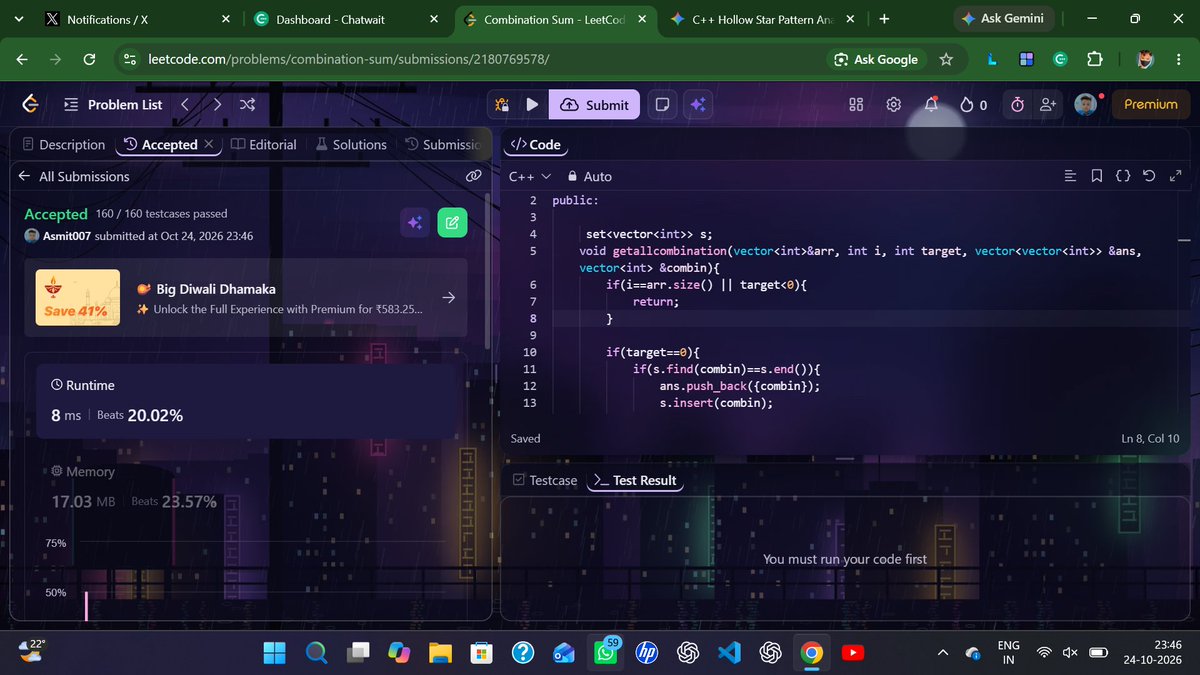Open the layout grid icon

coord(856,104)
